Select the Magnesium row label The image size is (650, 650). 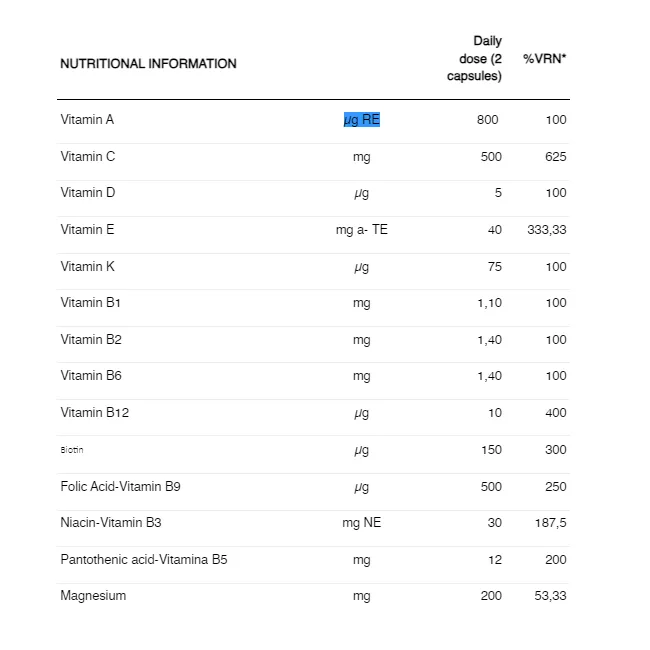coord(93,596)
